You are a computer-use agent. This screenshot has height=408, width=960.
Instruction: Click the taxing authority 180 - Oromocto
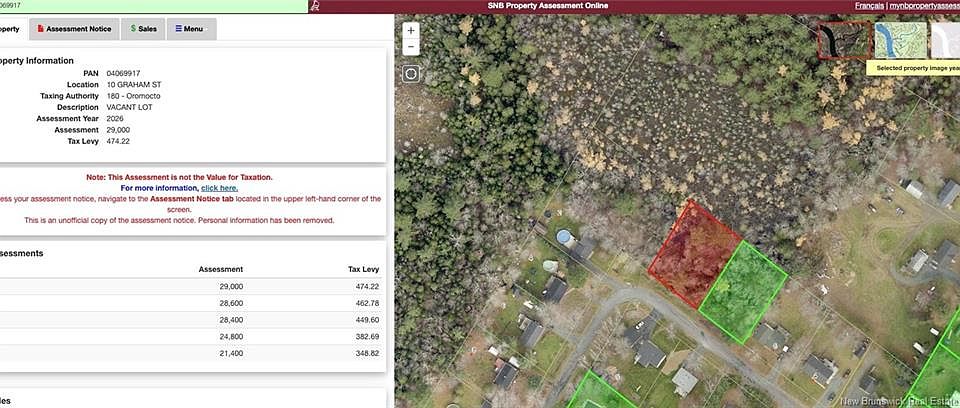pos(133,96)
